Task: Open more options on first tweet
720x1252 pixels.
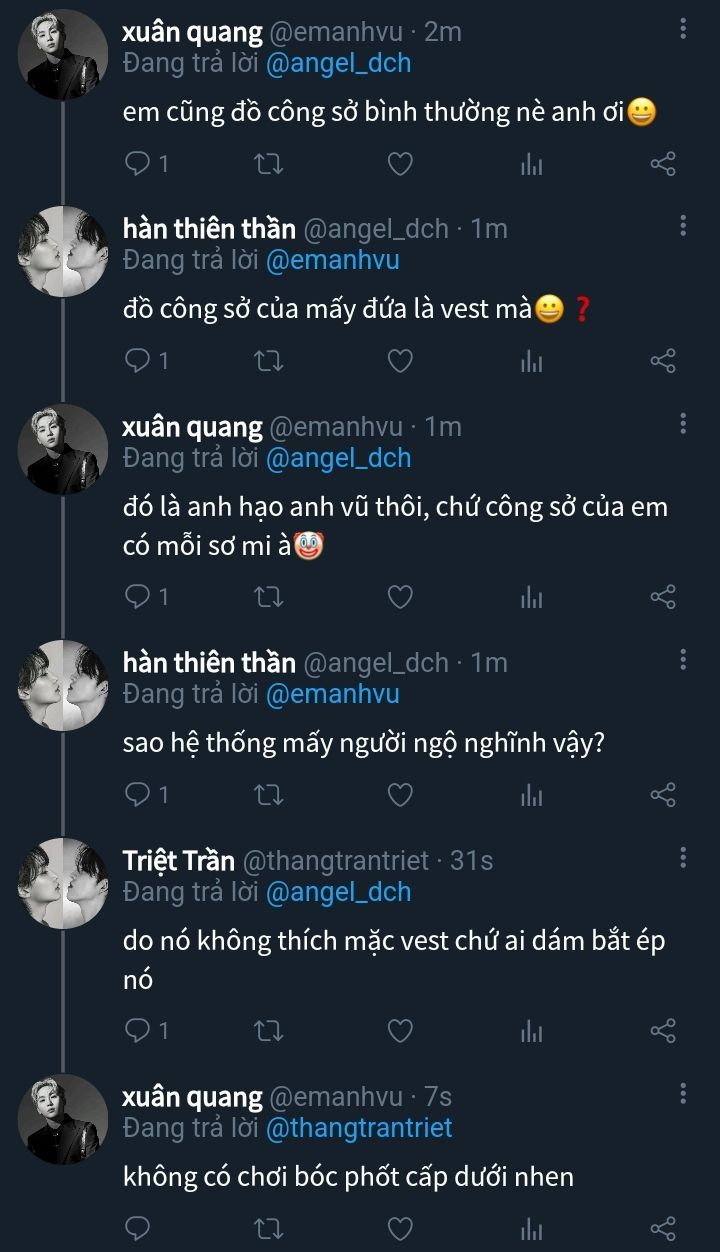Action: (683, 29)
